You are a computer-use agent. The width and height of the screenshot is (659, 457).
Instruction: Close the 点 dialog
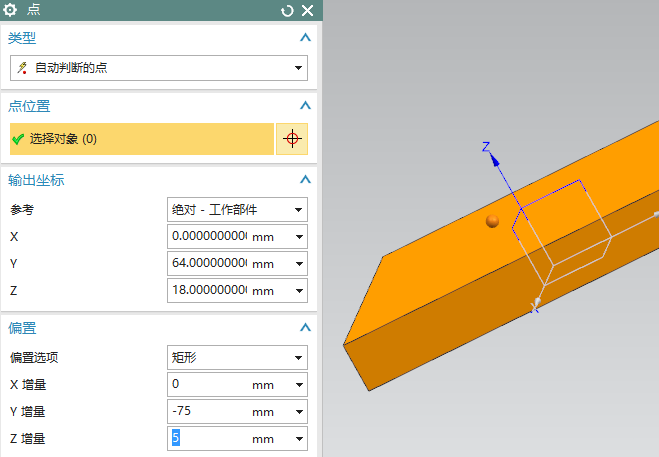point(307,10)
